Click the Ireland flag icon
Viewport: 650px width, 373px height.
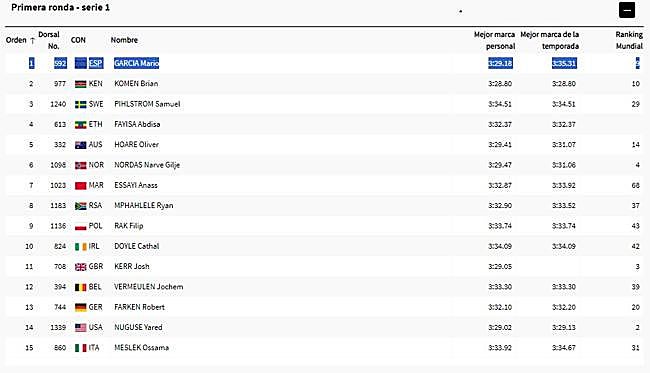(80, 247)
